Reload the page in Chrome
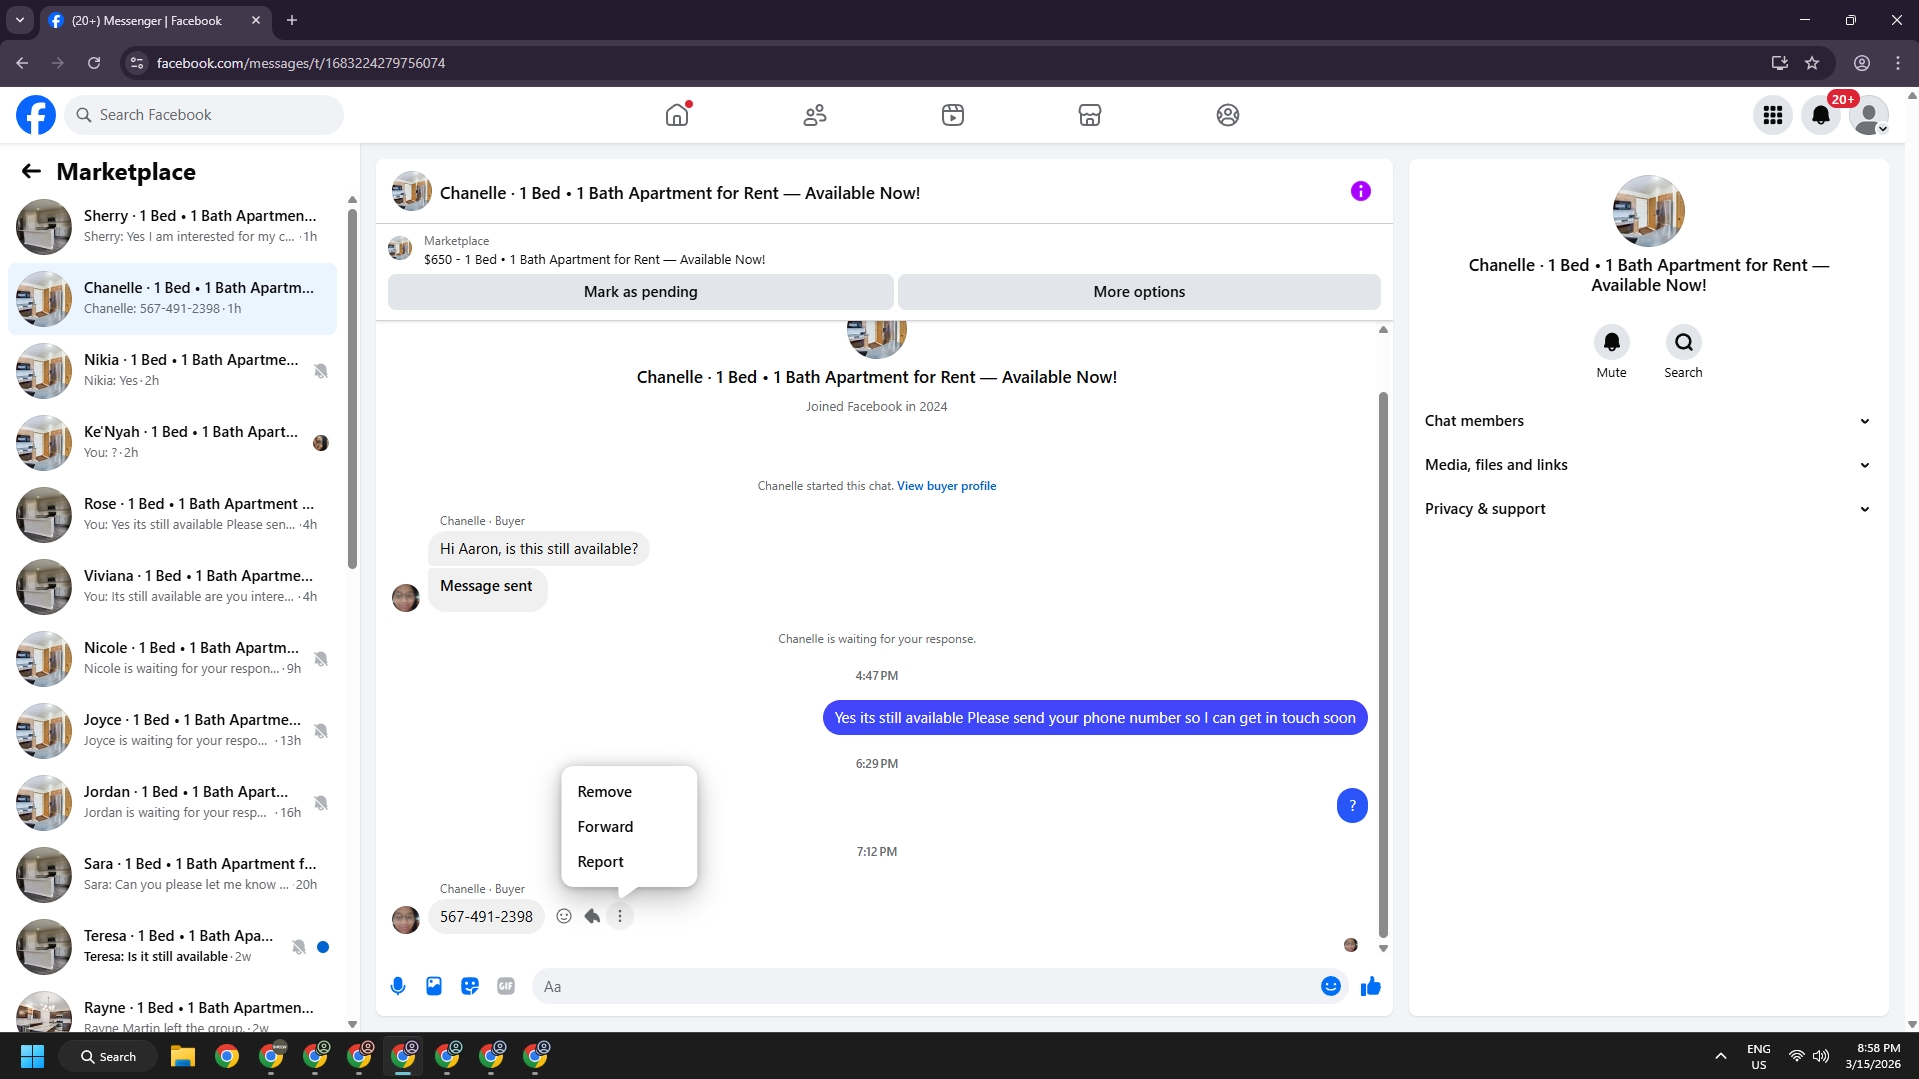 (94, 63)
